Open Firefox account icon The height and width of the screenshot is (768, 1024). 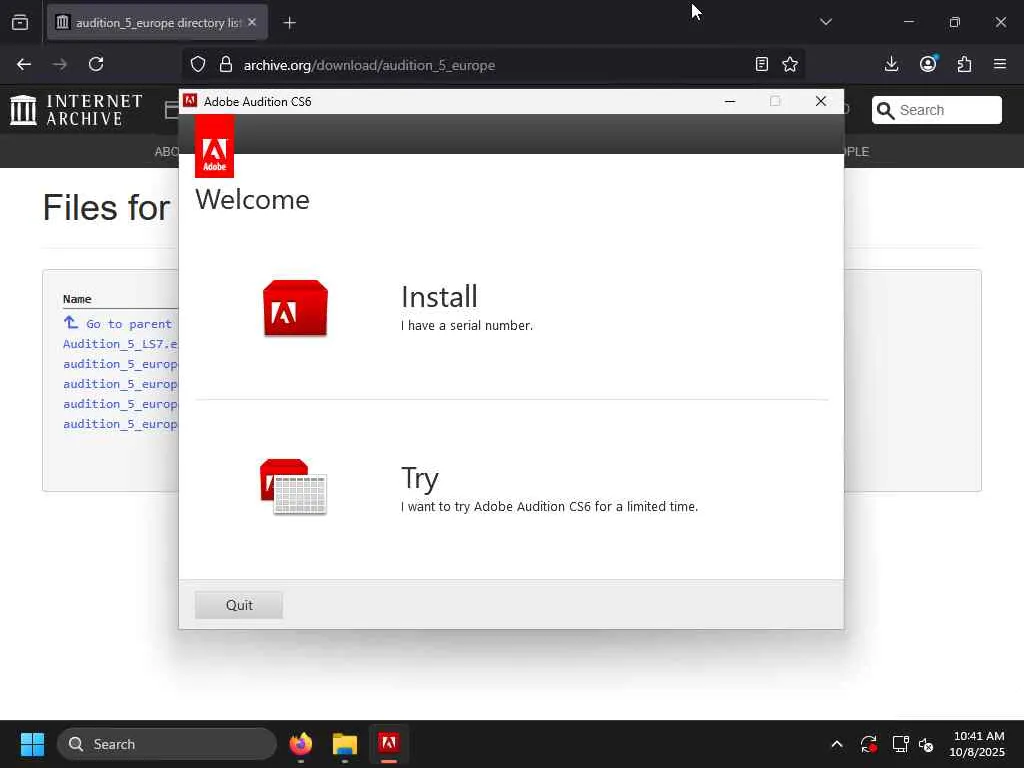click(x=928, y=64)
